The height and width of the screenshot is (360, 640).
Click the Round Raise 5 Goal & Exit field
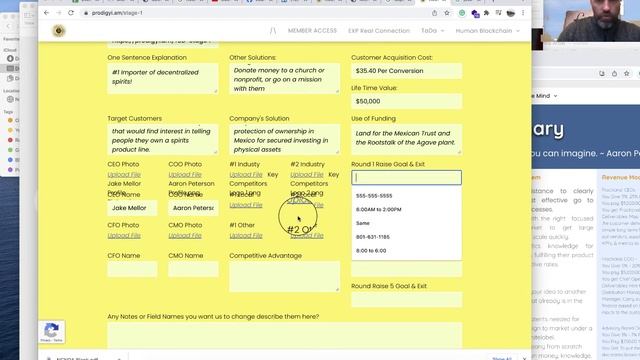407,300
